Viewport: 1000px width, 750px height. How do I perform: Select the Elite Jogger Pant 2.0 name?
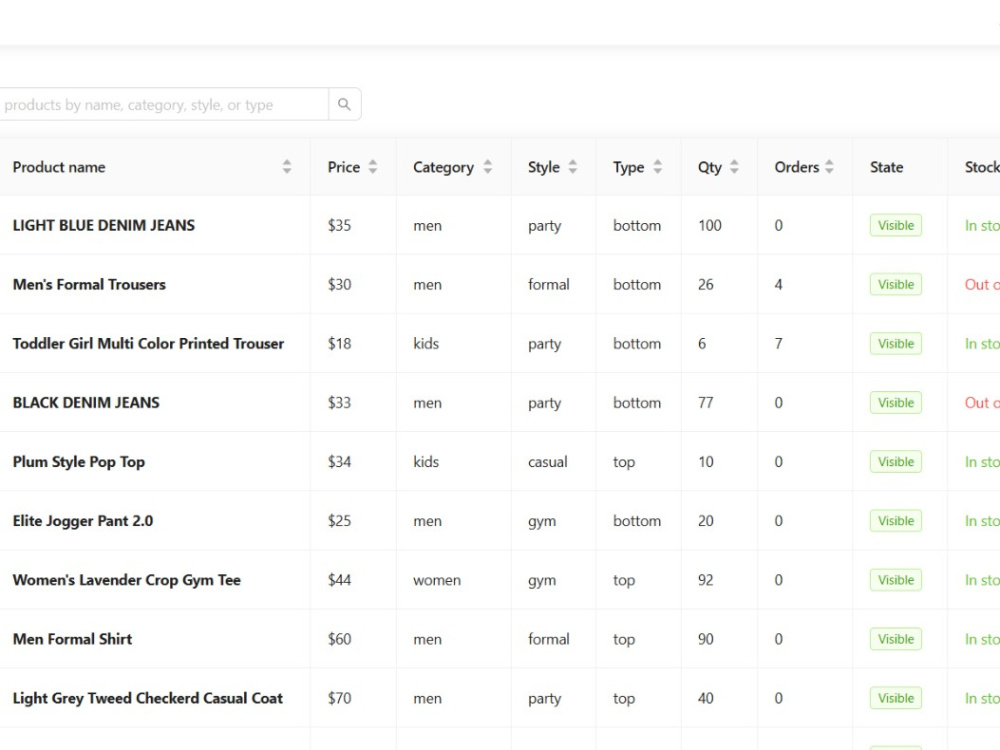[83, 521]
